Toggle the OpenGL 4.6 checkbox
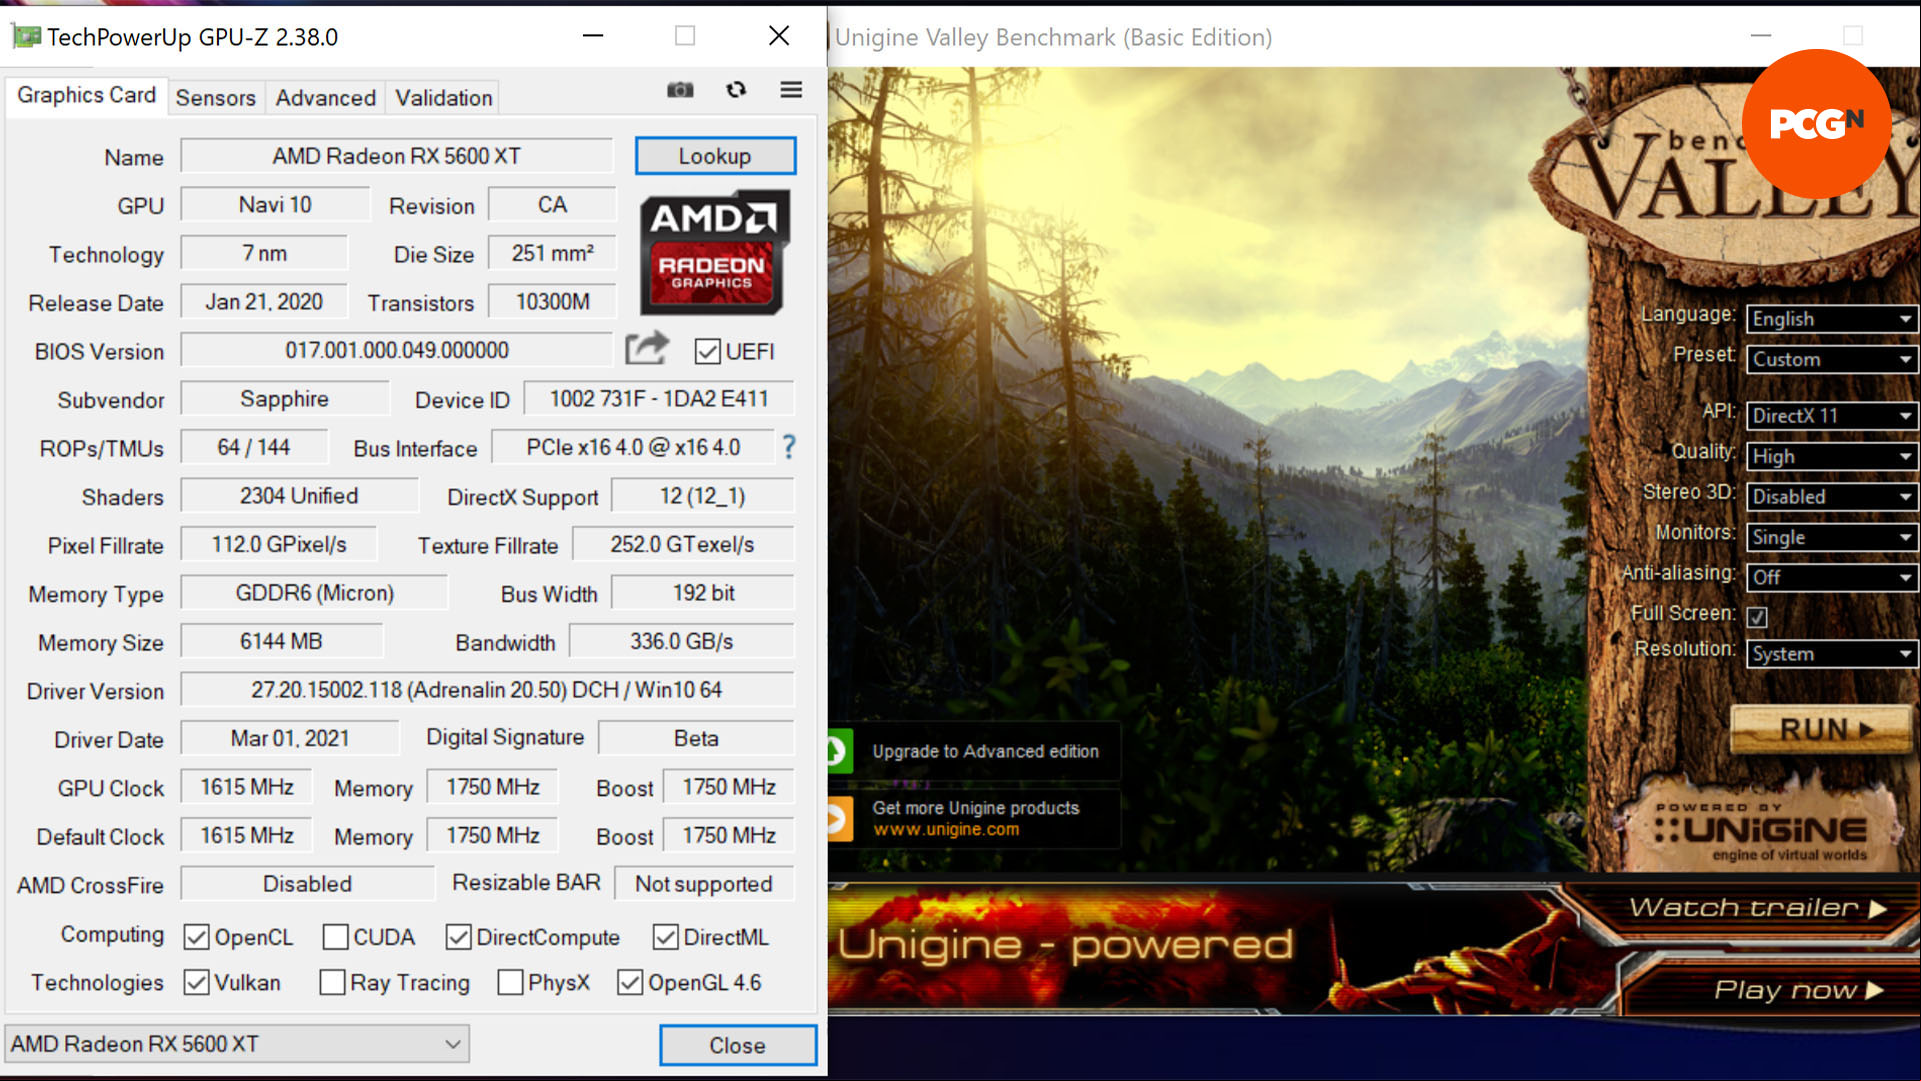 (x=630, y=983)
